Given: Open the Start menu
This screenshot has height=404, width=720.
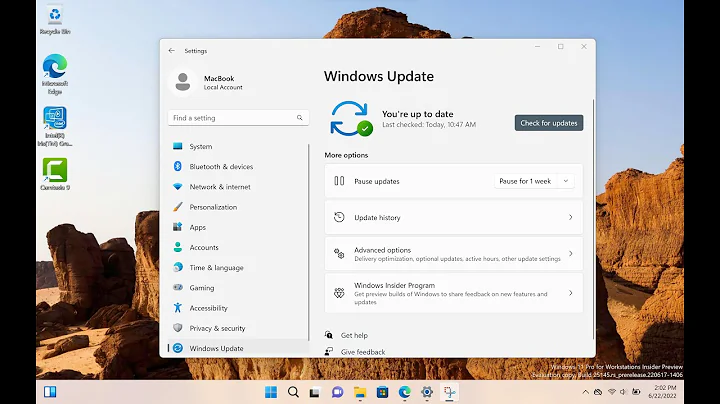Looking at the screenshot, I should point(271,392).
